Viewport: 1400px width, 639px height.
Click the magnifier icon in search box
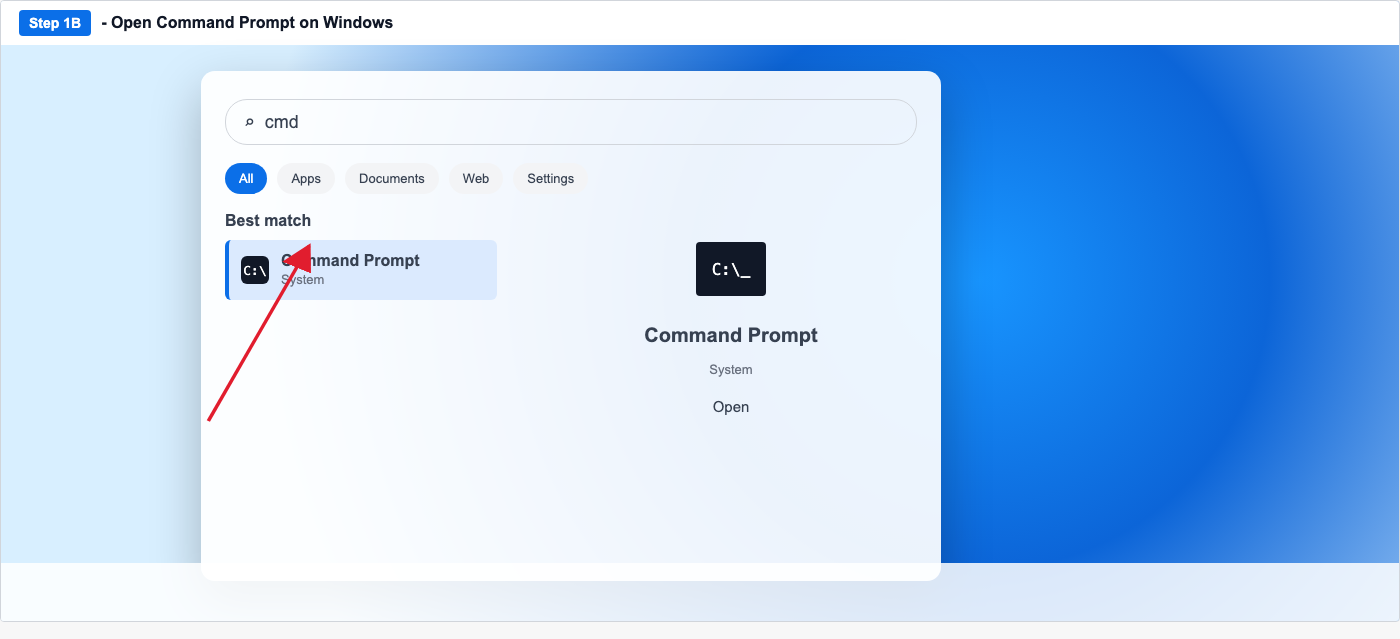point(249,122)
